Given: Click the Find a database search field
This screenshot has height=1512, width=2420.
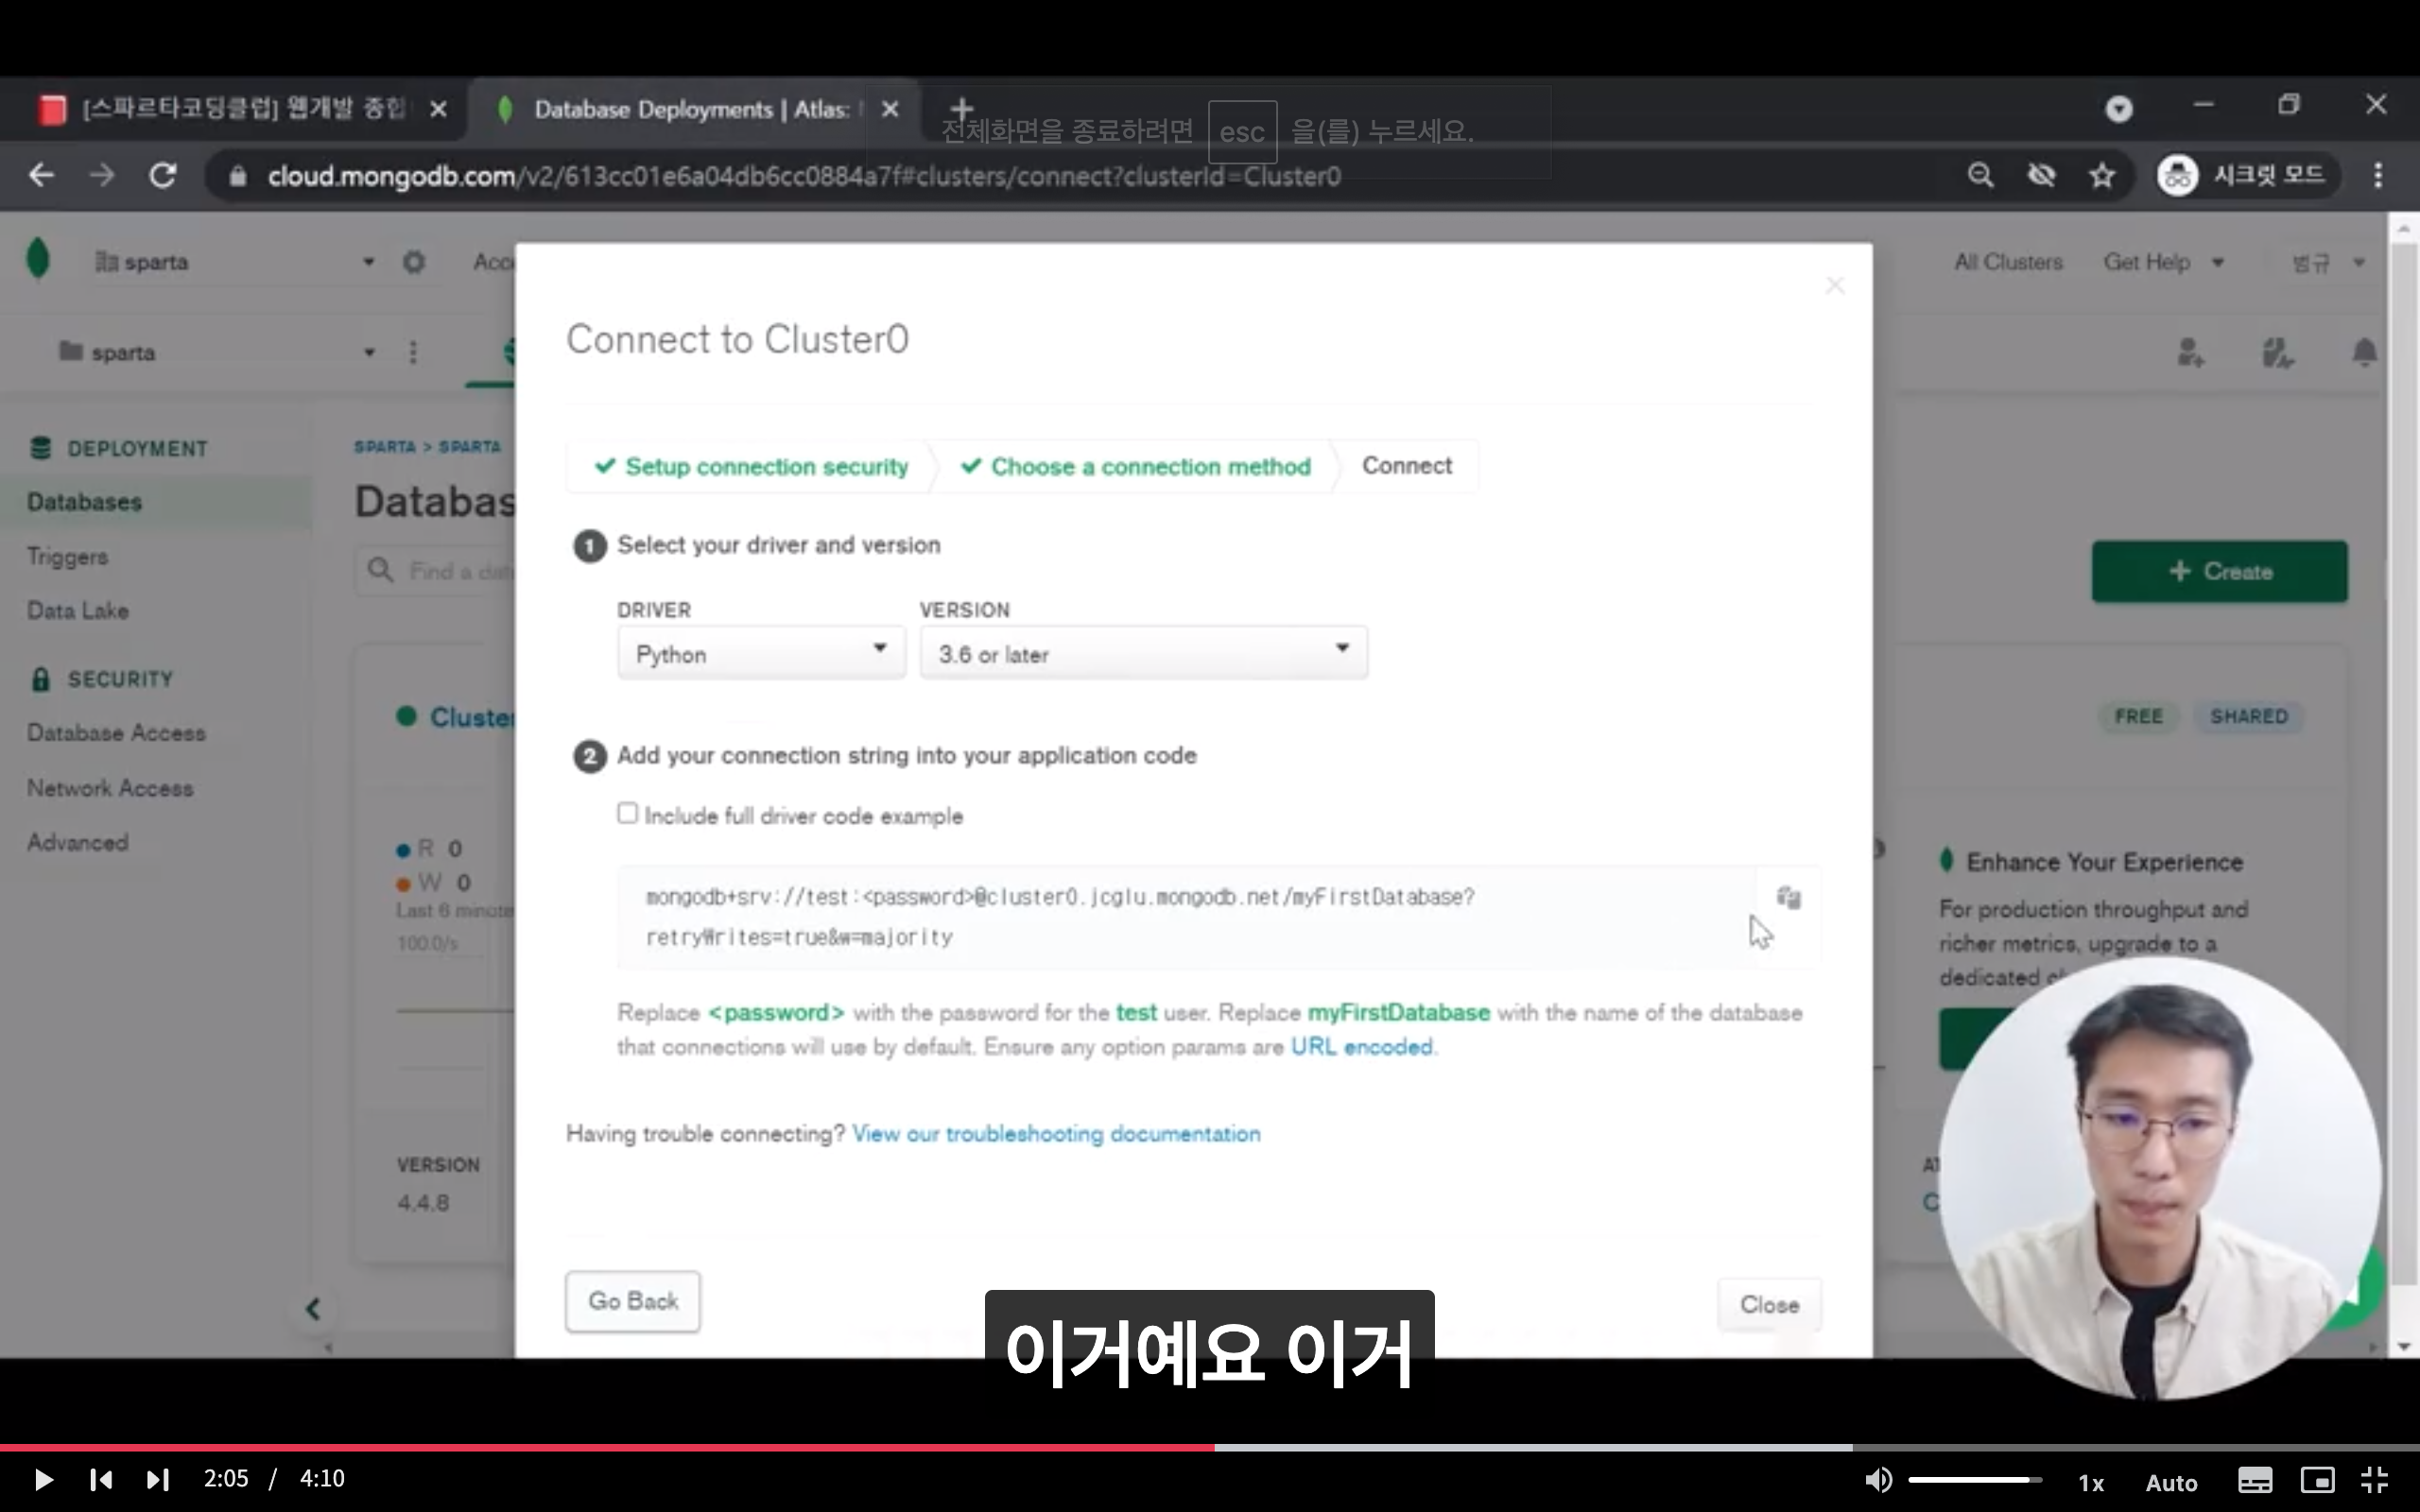Looking at the screenshot, I should pos(437,571).
